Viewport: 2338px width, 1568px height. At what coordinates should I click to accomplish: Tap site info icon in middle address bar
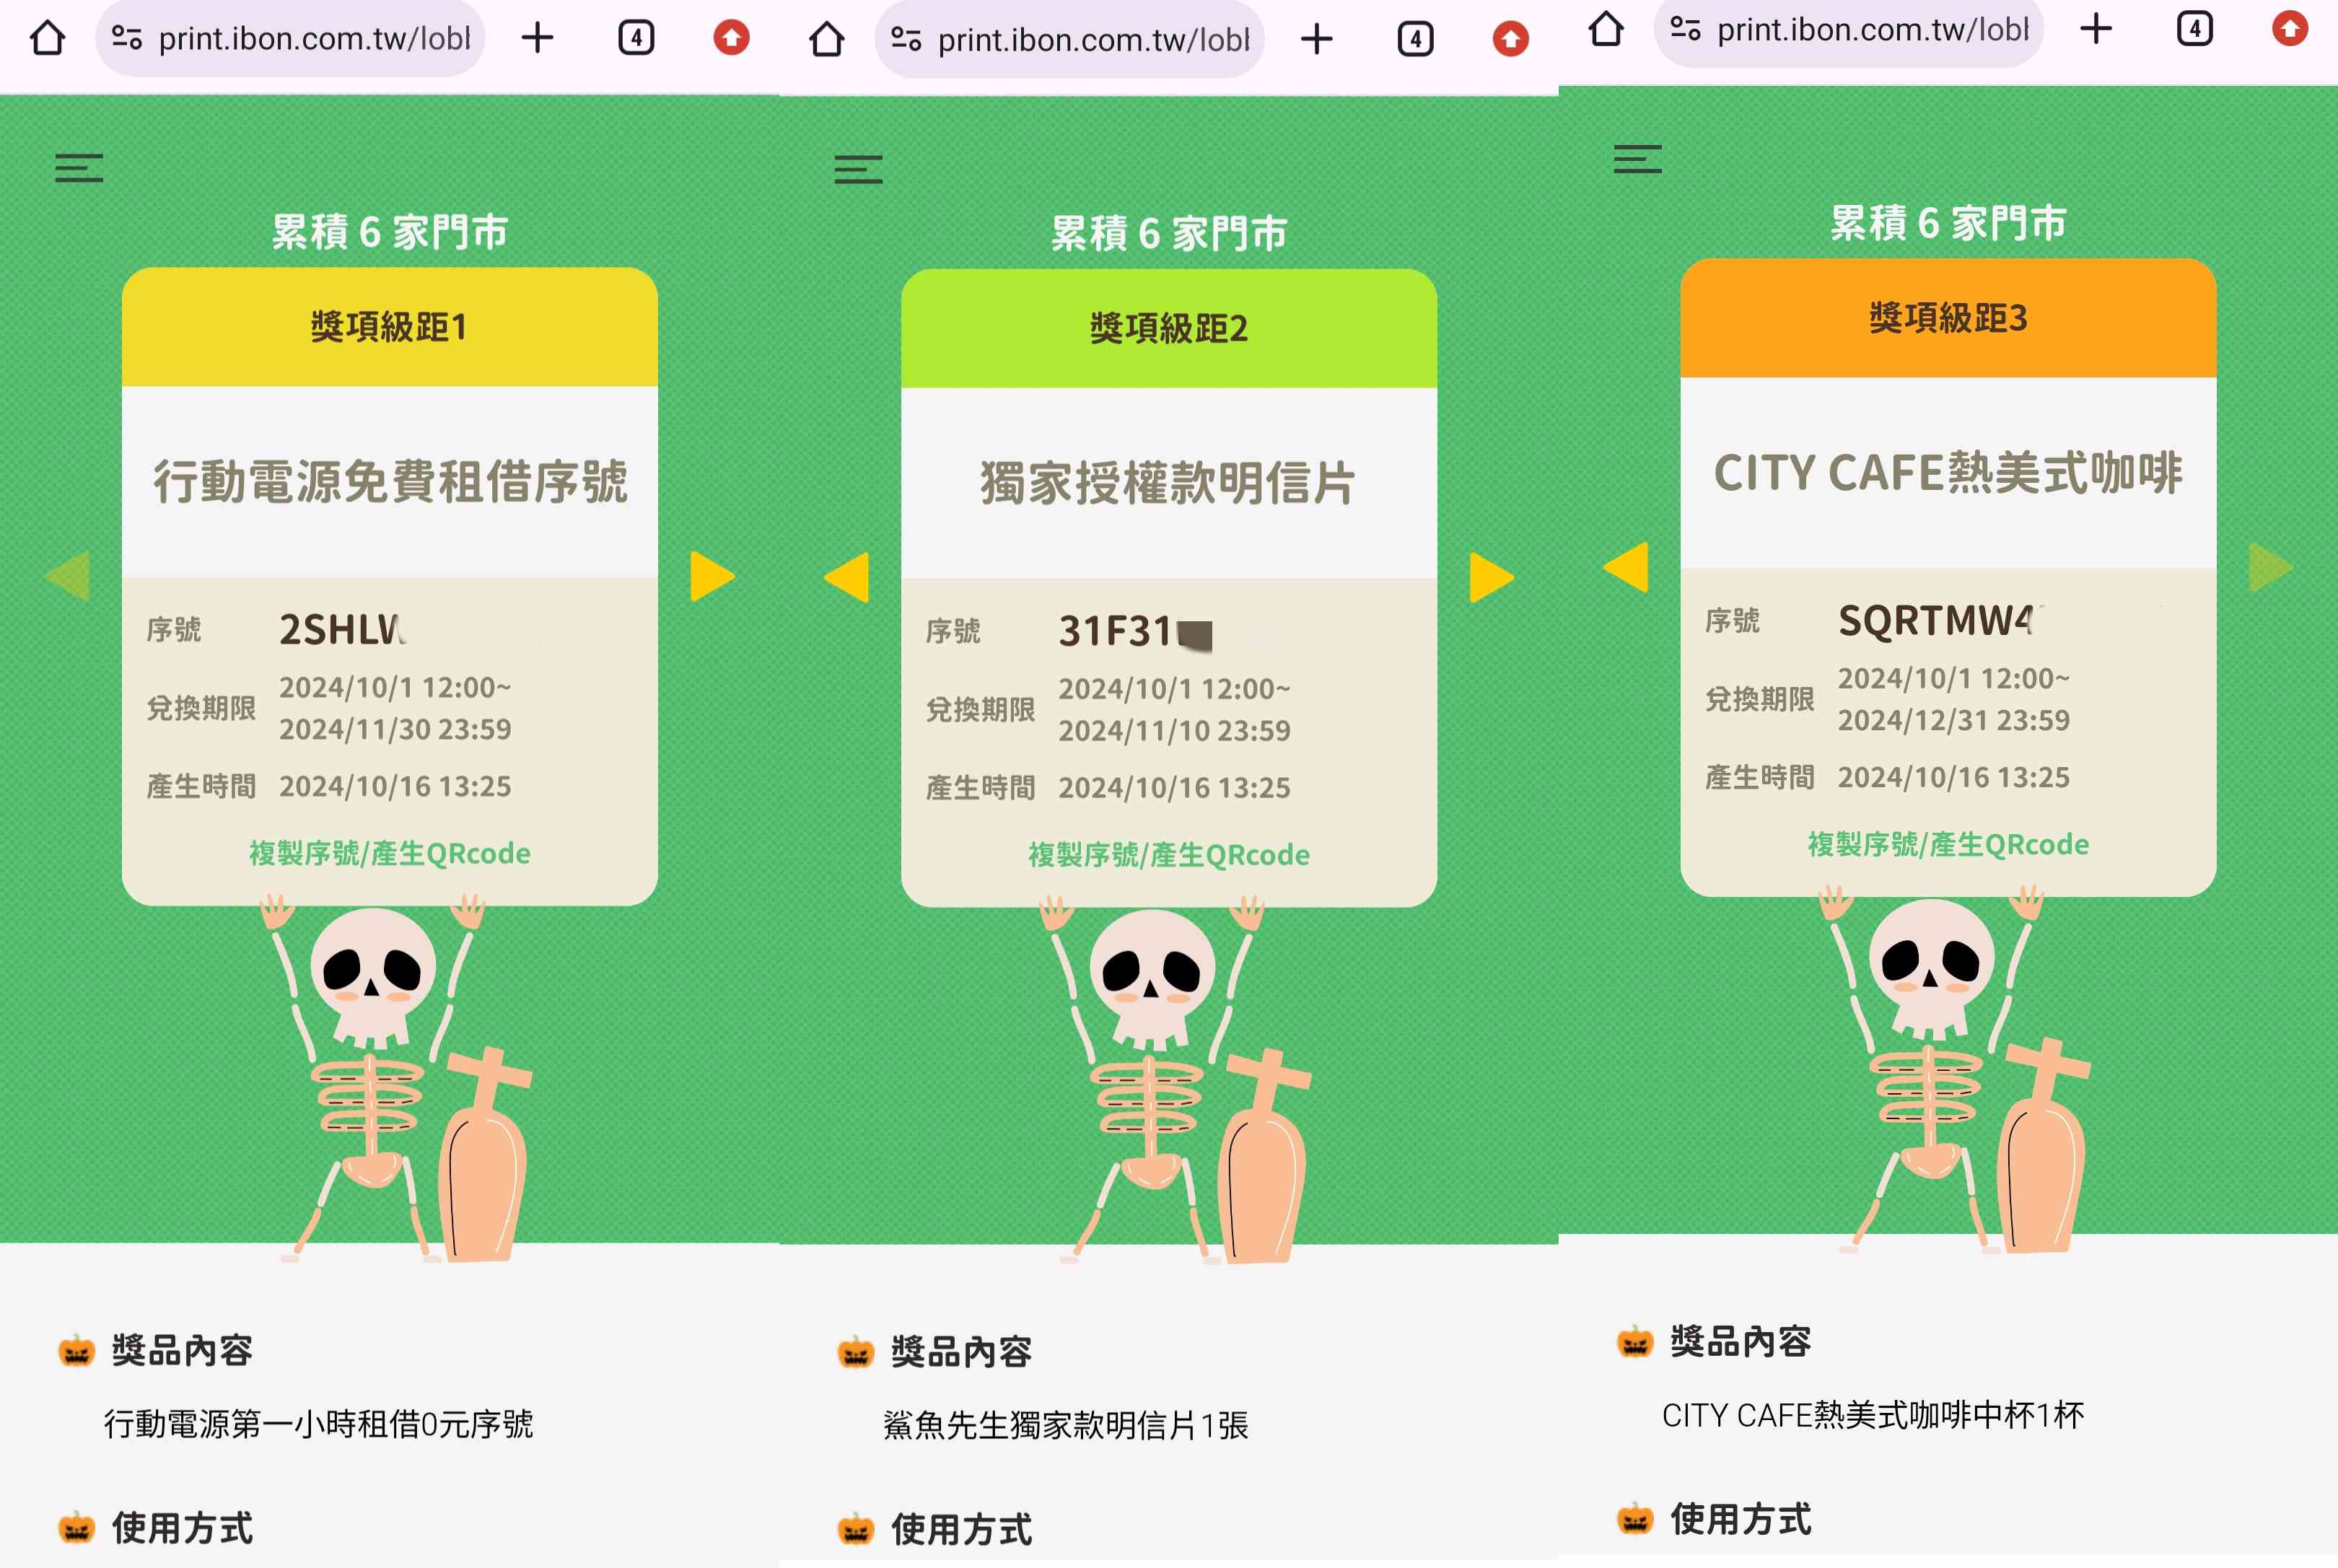905,39
